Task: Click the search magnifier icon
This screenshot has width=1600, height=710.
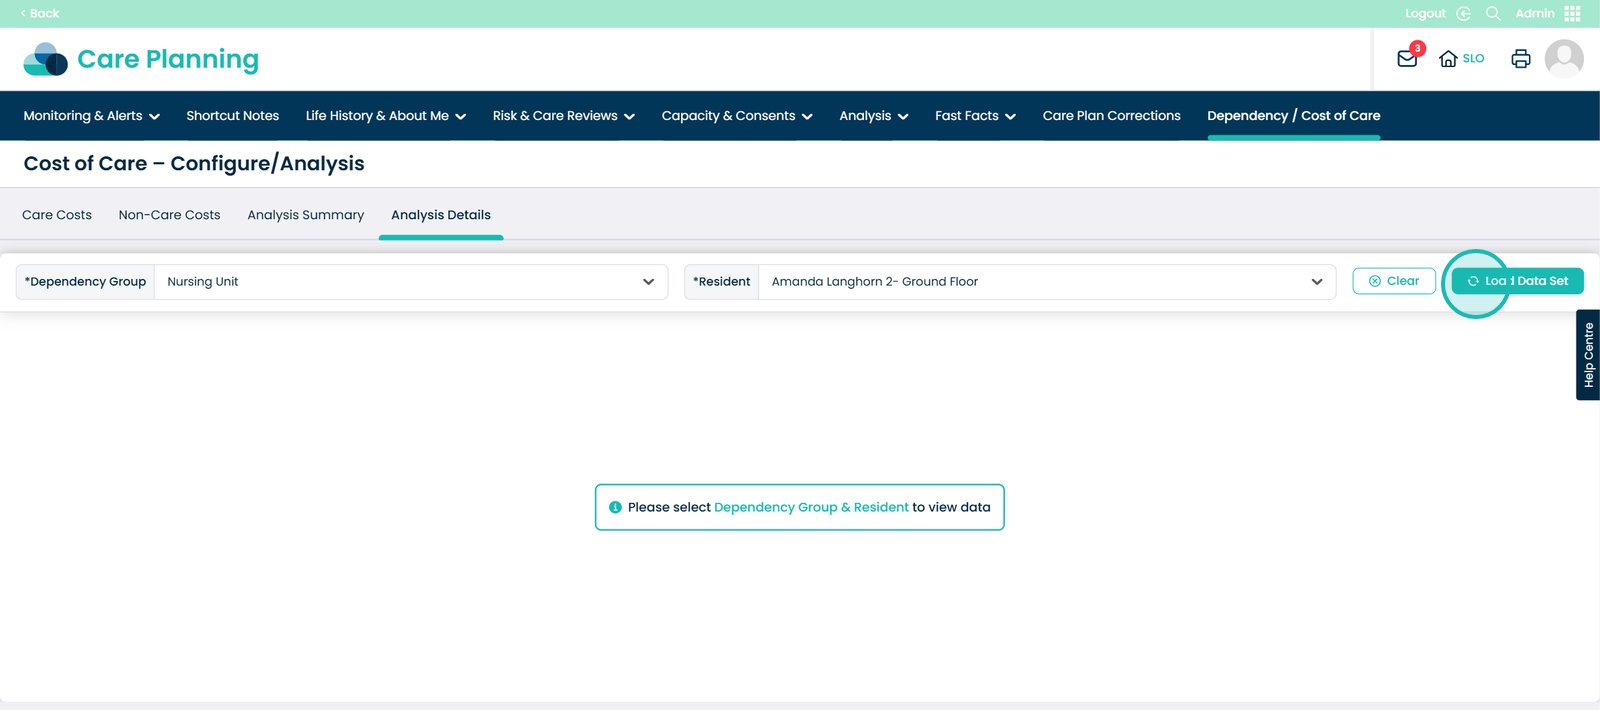Action: point(1493,13)
